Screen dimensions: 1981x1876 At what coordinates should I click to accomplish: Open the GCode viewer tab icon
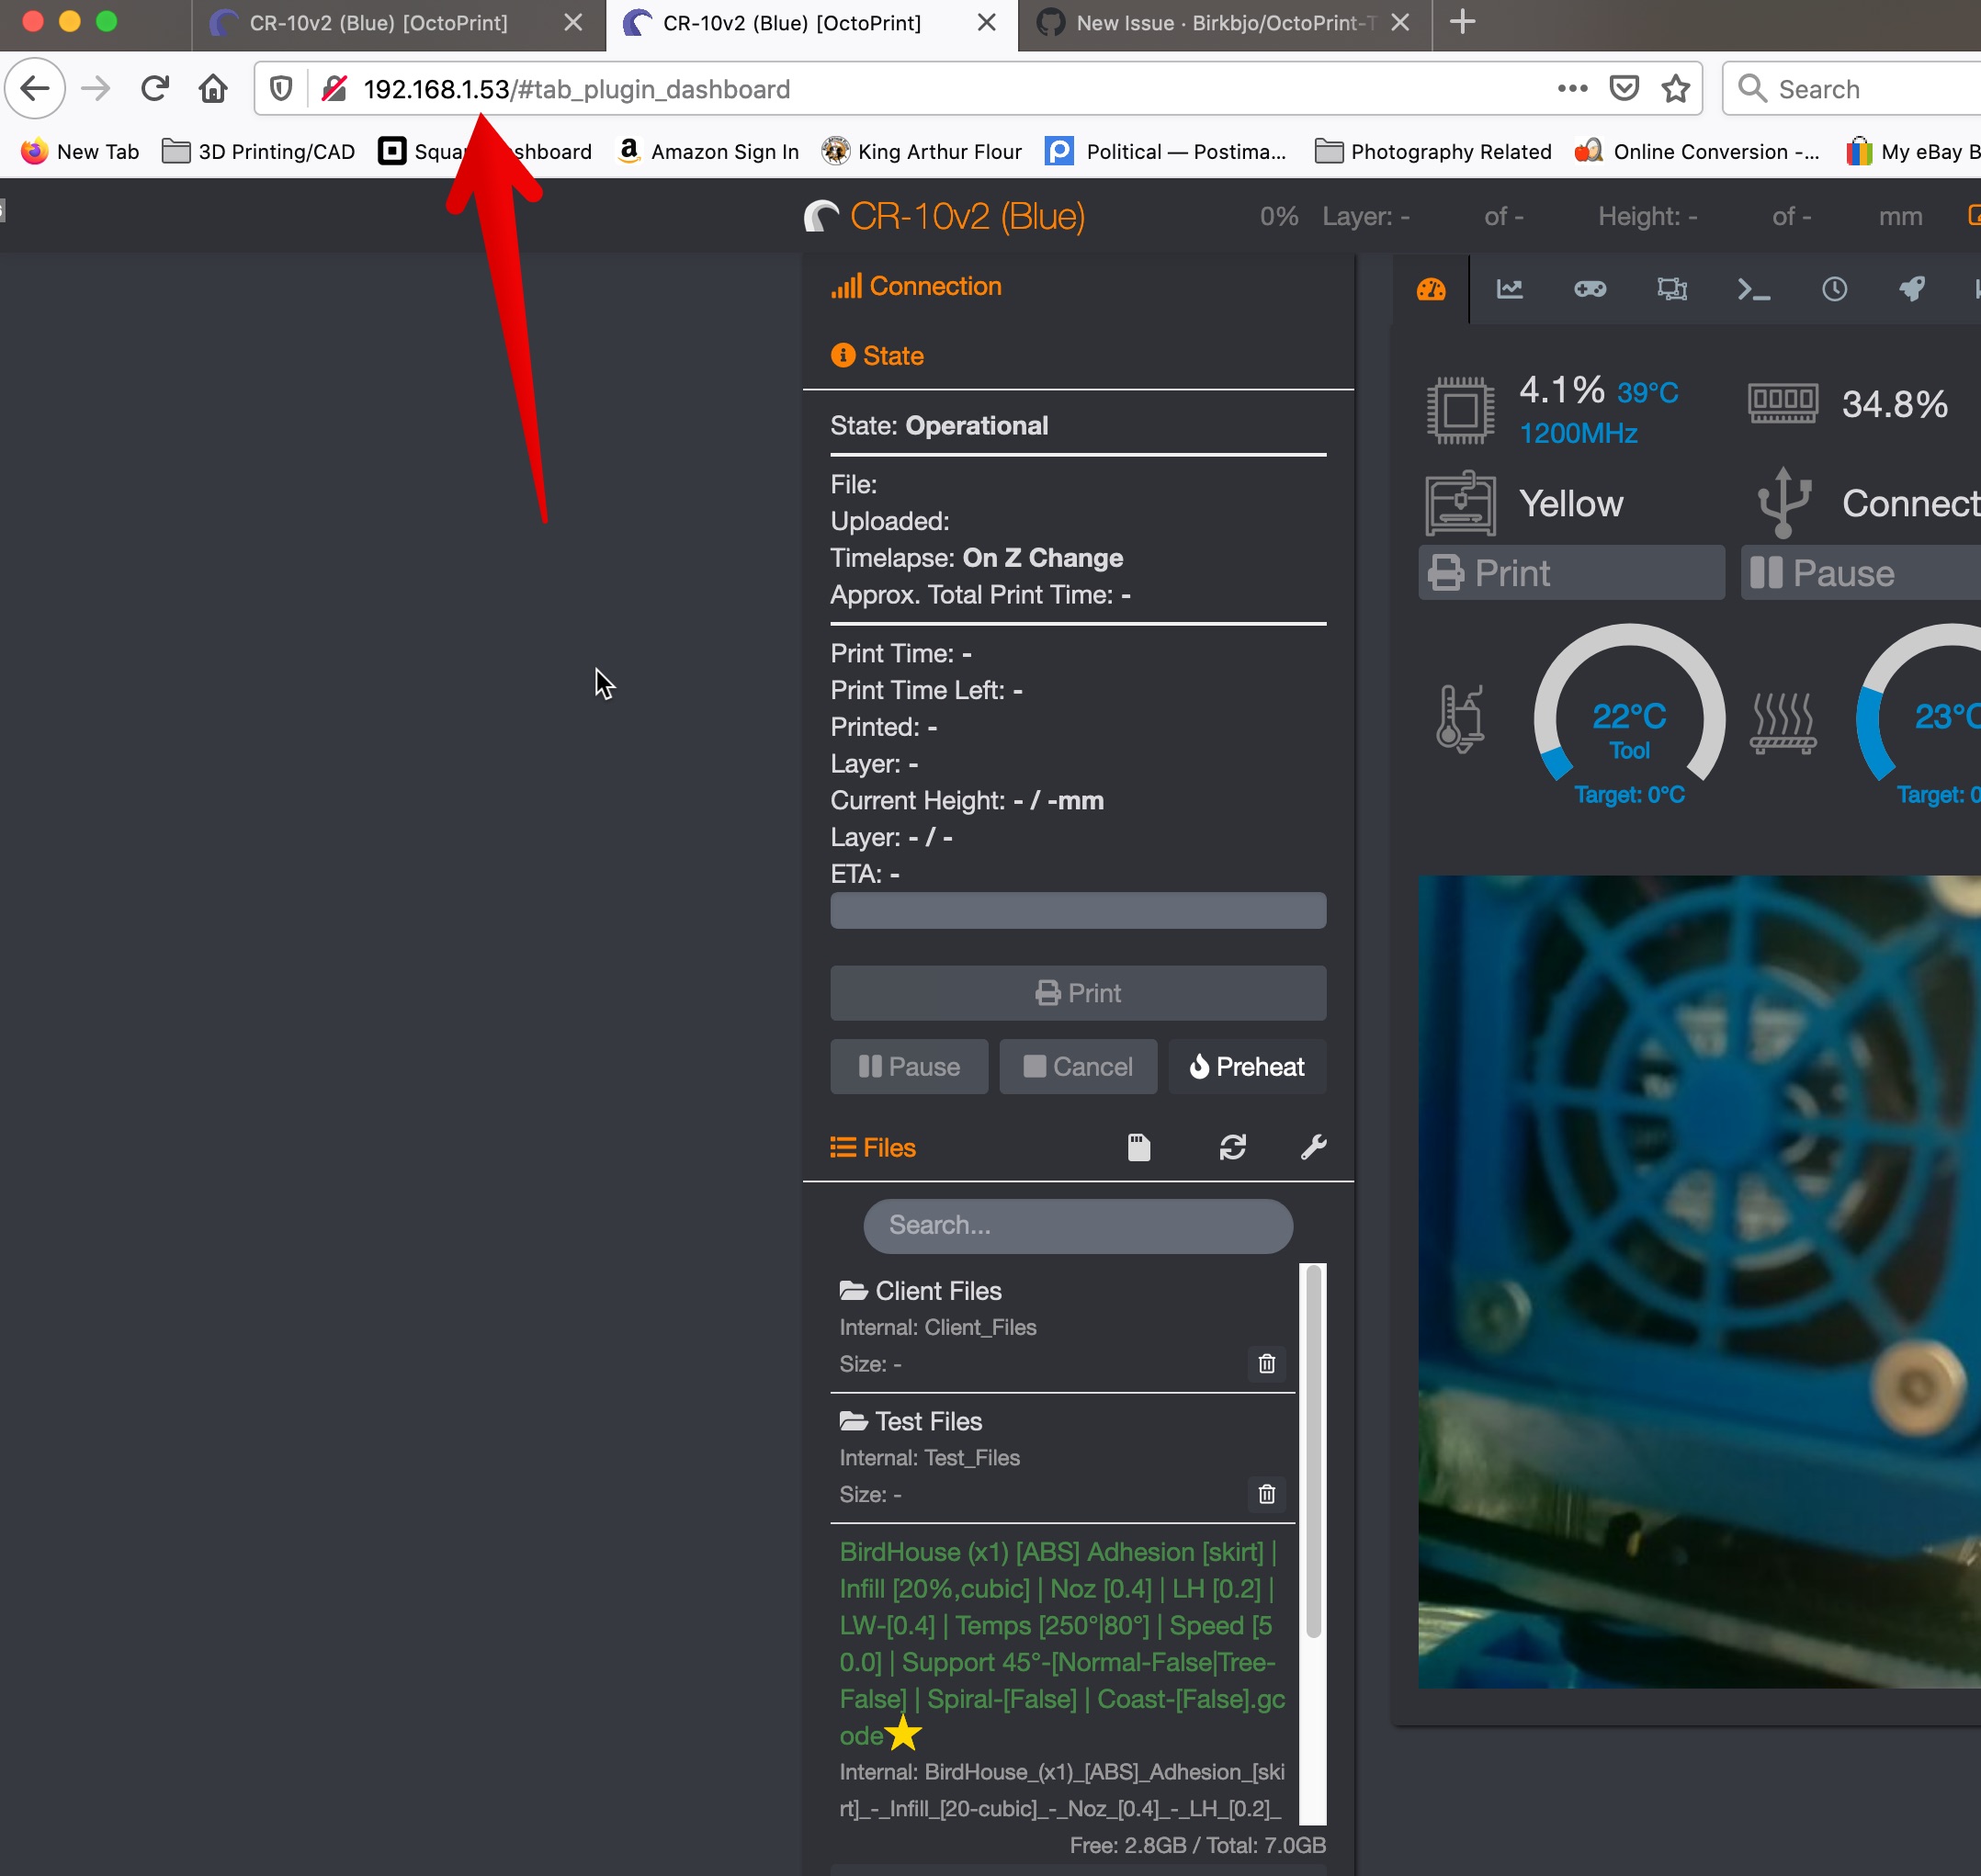[1671, 290]
